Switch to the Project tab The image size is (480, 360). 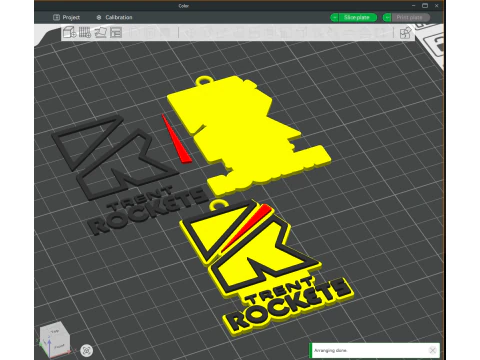click(66, 17)
